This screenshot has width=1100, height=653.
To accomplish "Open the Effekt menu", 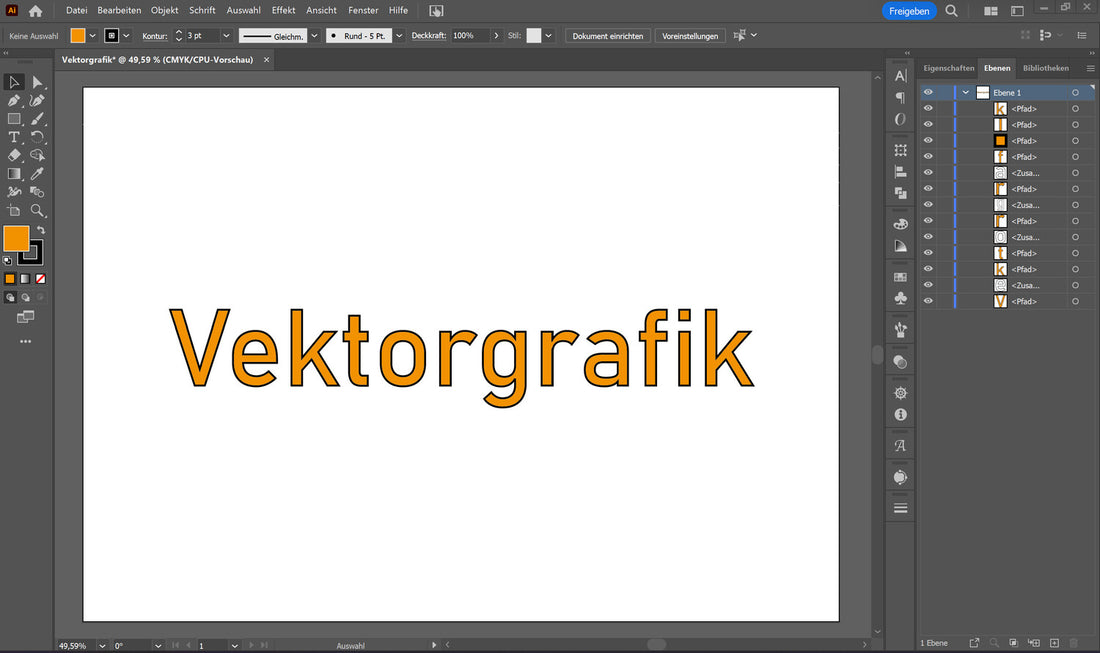I will click(x=283, y=10).
